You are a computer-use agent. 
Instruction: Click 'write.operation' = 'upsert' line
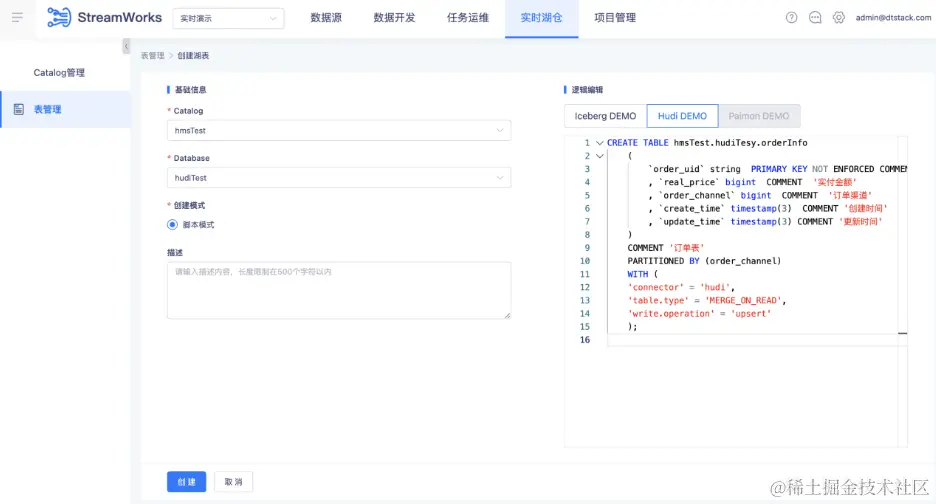tap(699, 314)
